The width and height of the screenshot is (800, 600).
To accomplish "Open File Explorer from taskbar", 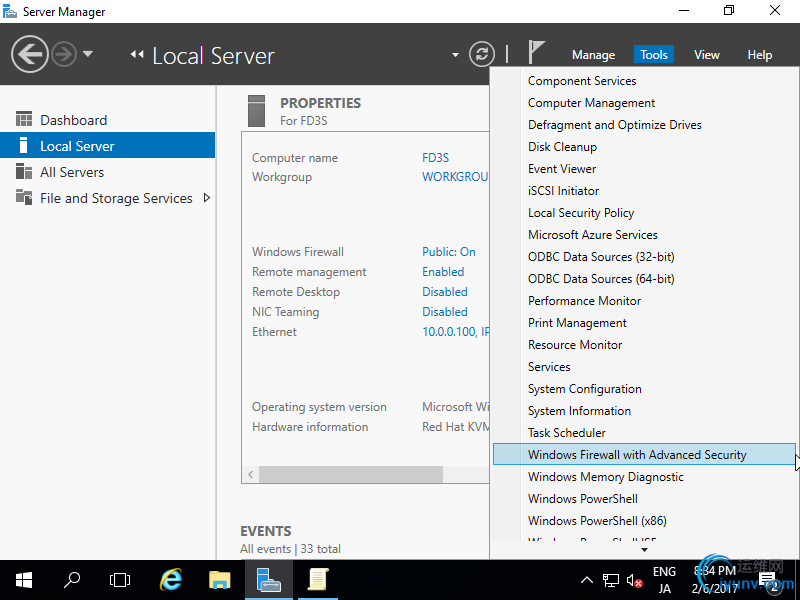I will click(x=219, y=580).
